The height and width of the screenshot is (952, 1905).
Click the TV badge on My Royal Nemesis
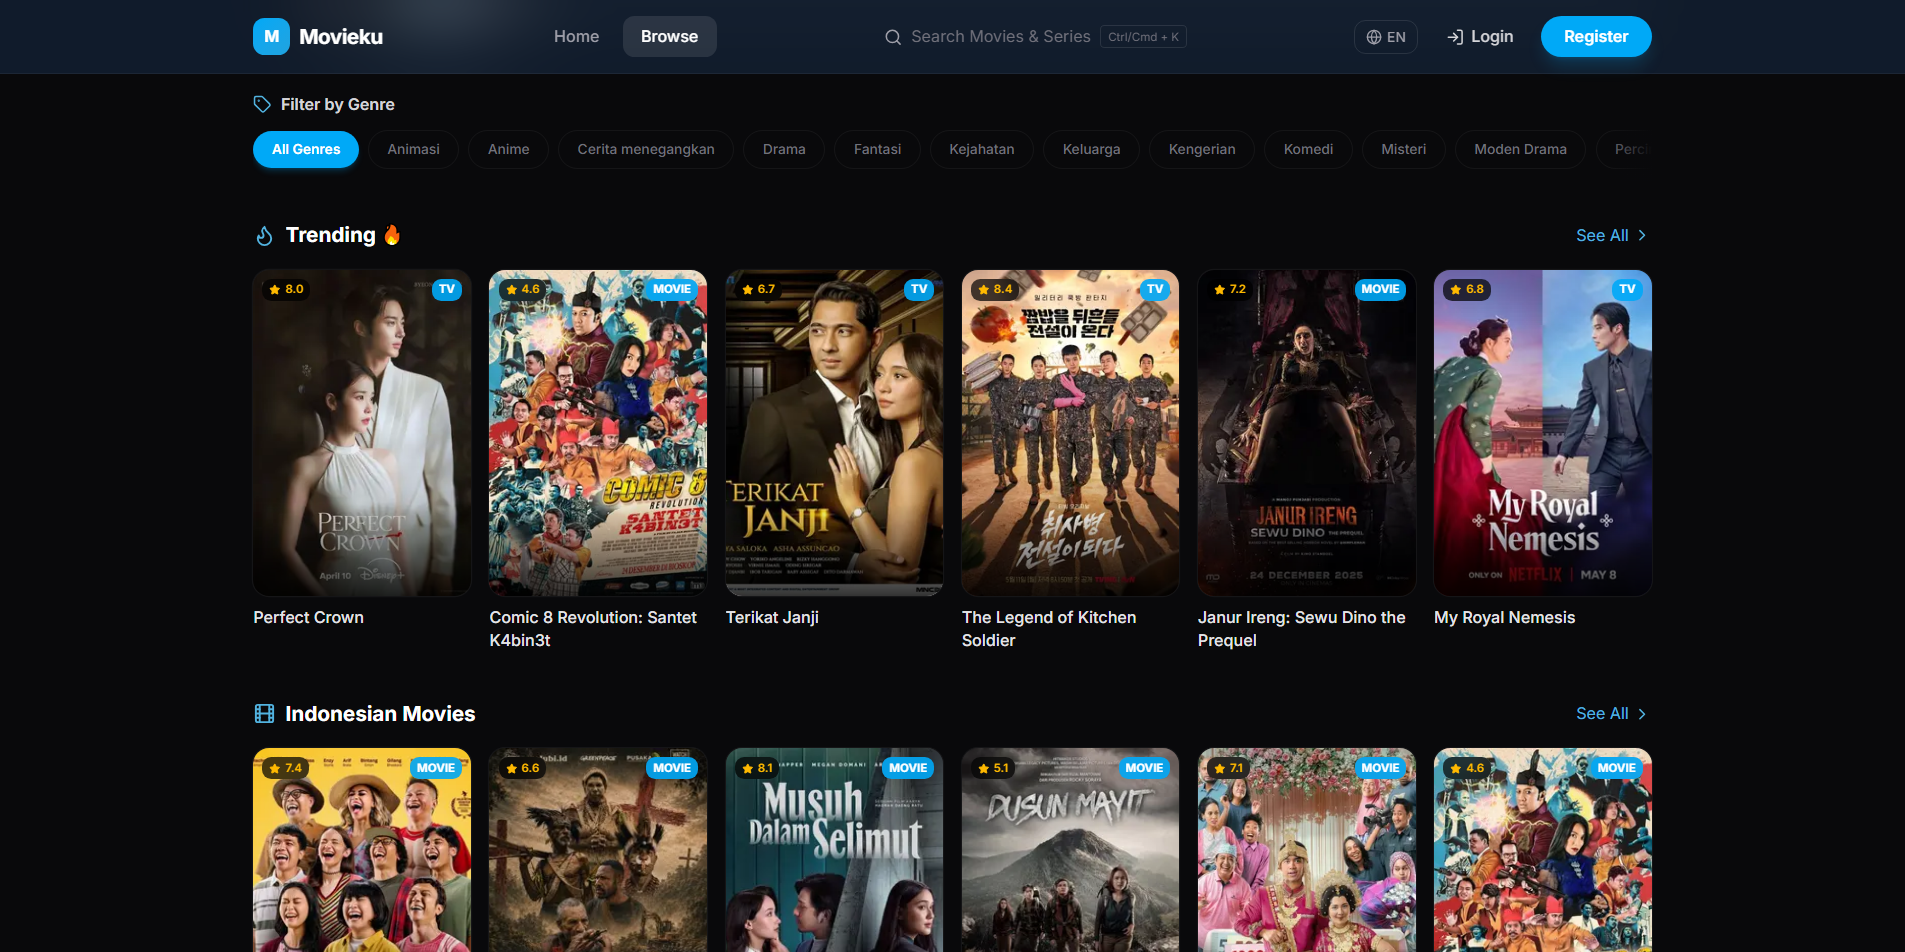(1627, 289)
